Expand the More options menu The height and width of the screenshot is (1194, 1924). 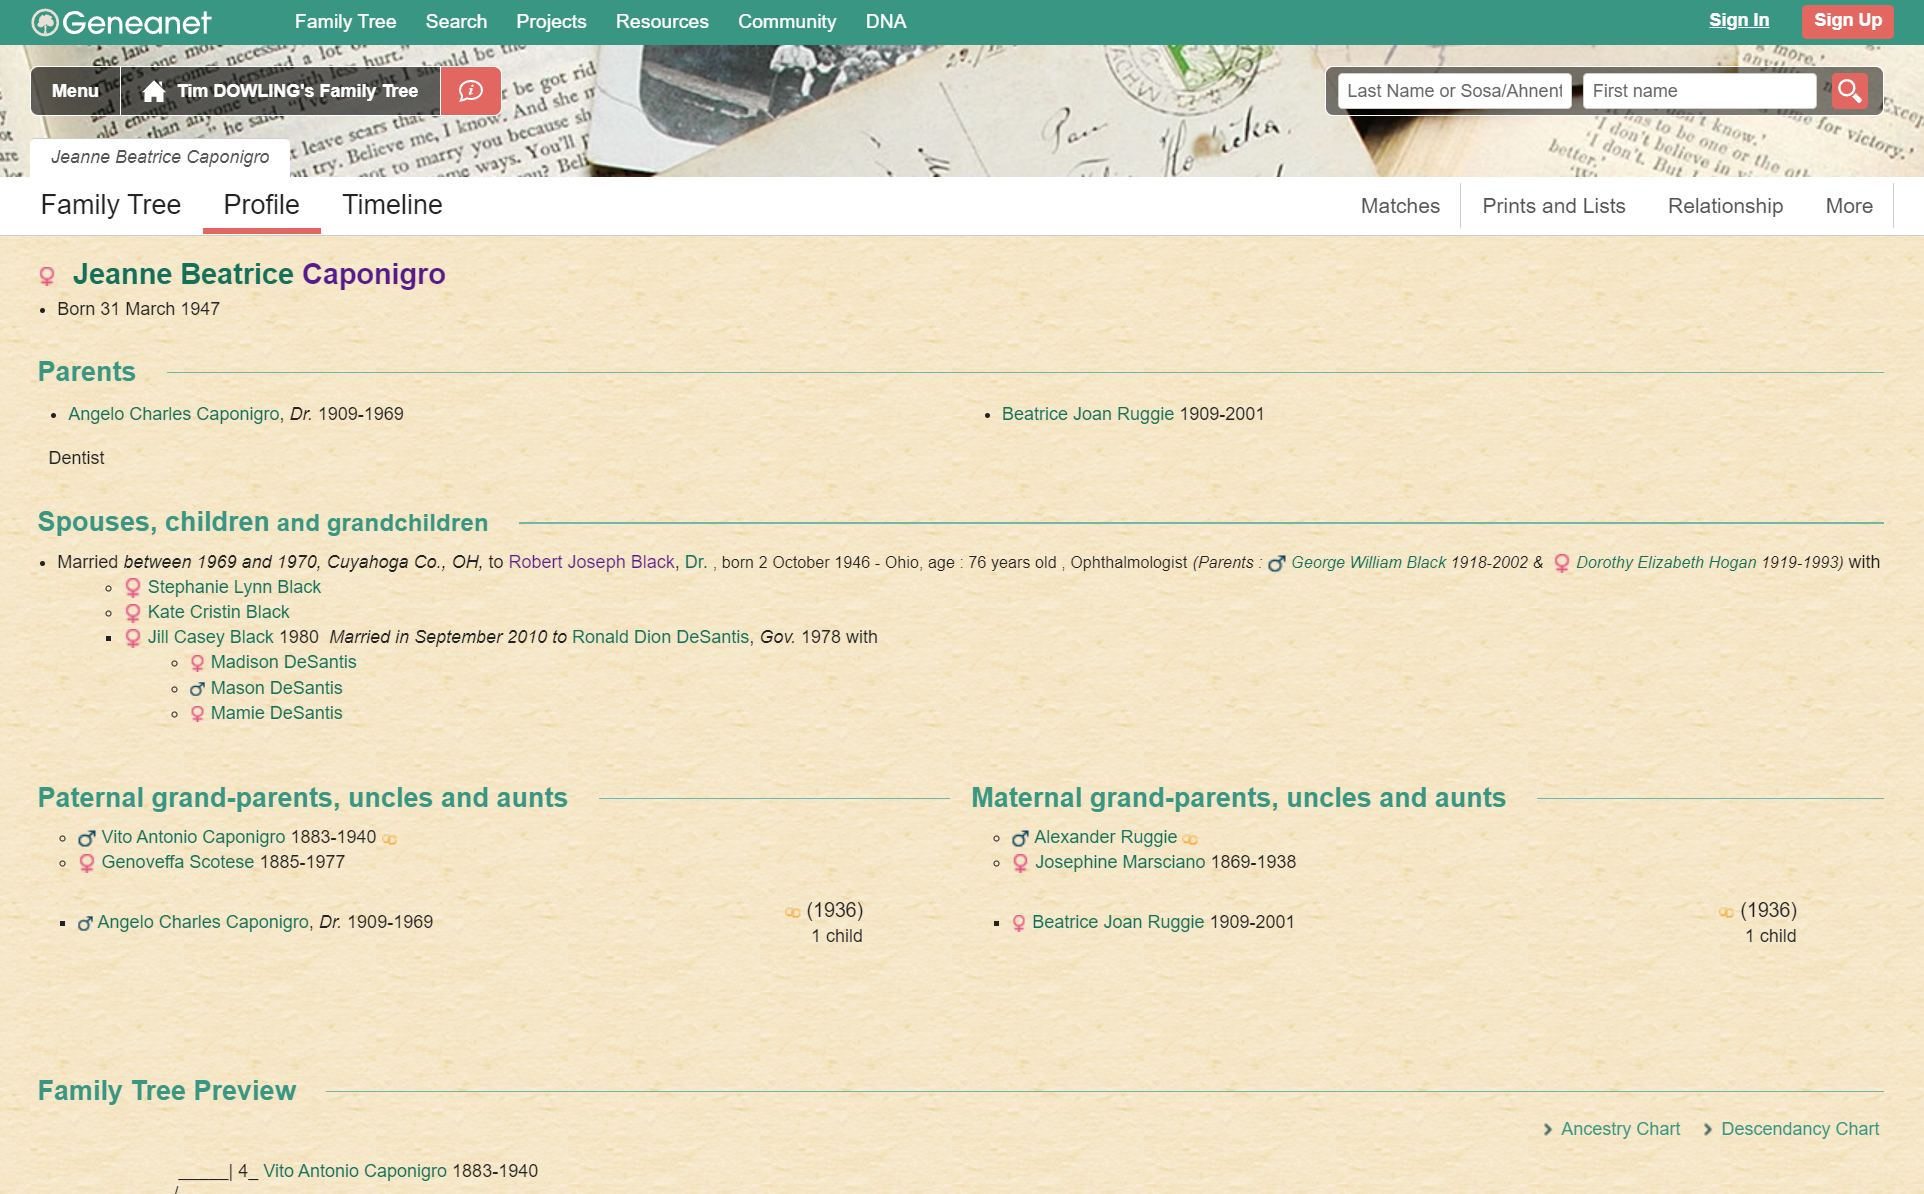click(1849, 206)
